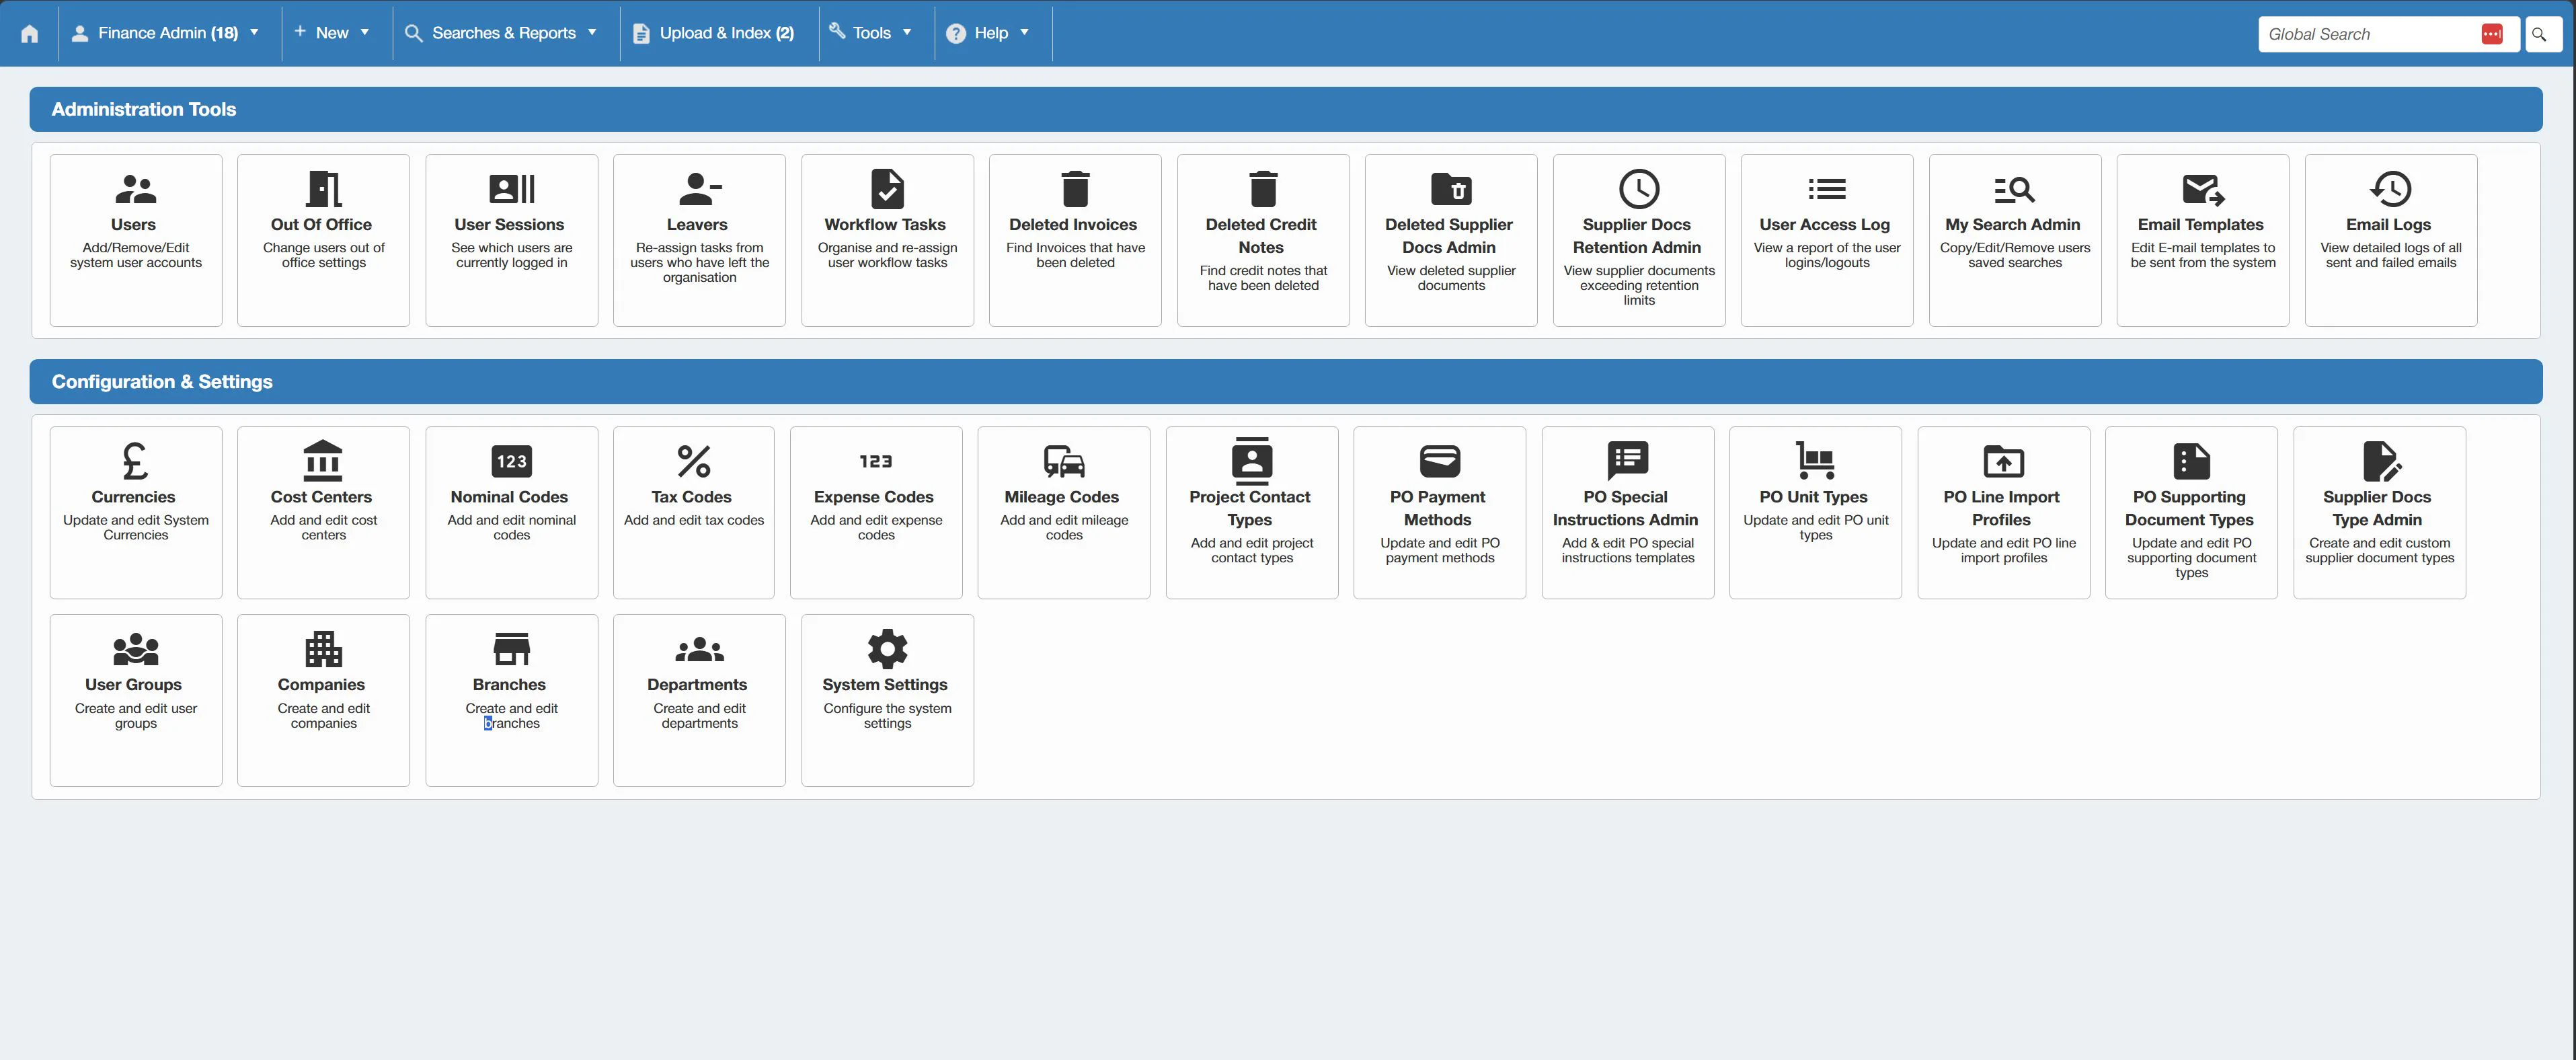This screenshot has width=2576, height=1060.
Task: Open Upload & Index (2) menu
Action: tap(714, 33)
